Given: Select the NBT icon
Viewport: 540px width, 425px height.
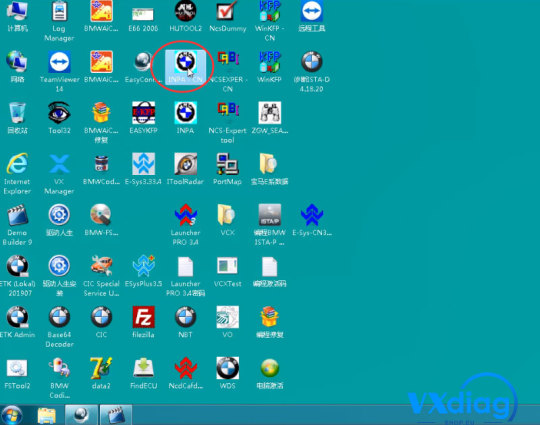Looking at the screenshot, I should coord(186,322).
